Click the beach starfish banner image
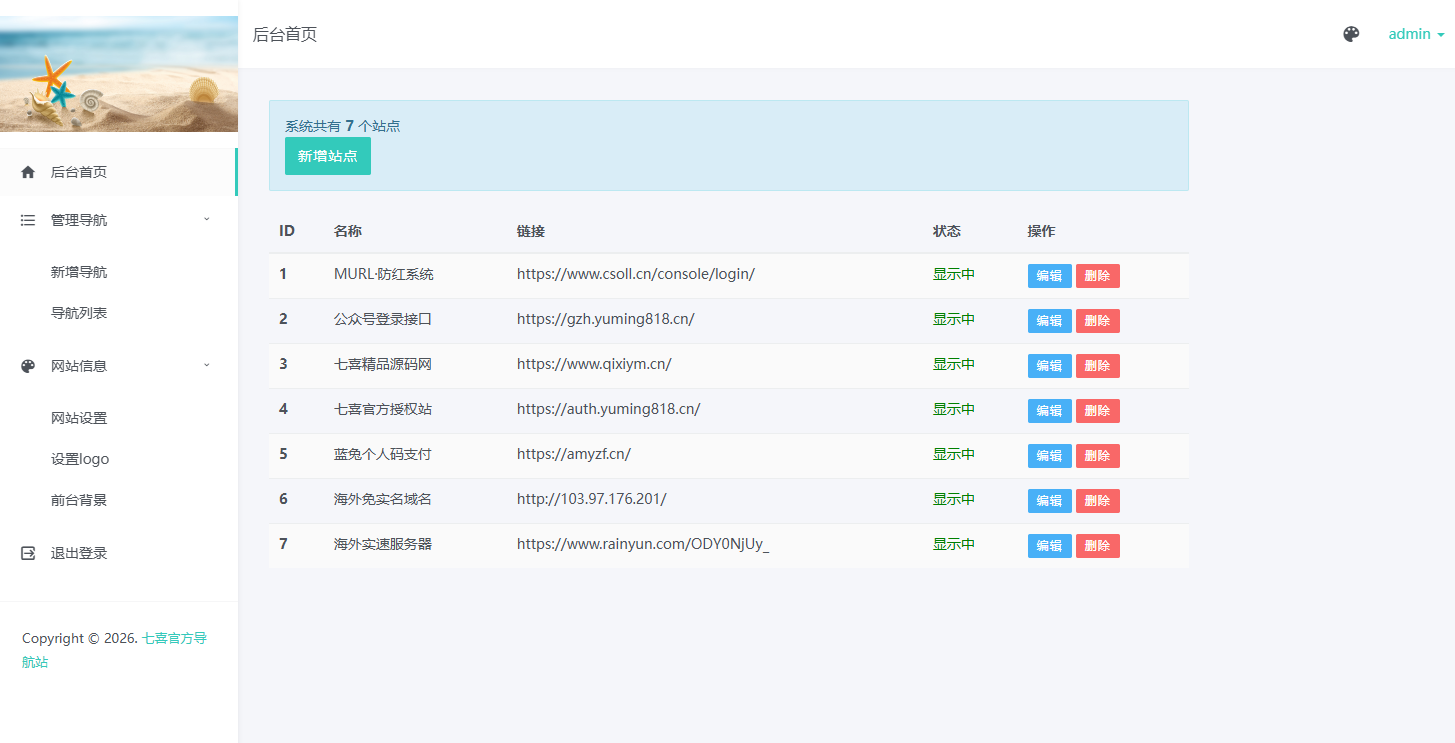The height and width of the screenshot is (743, 1455). coord(119,74)
